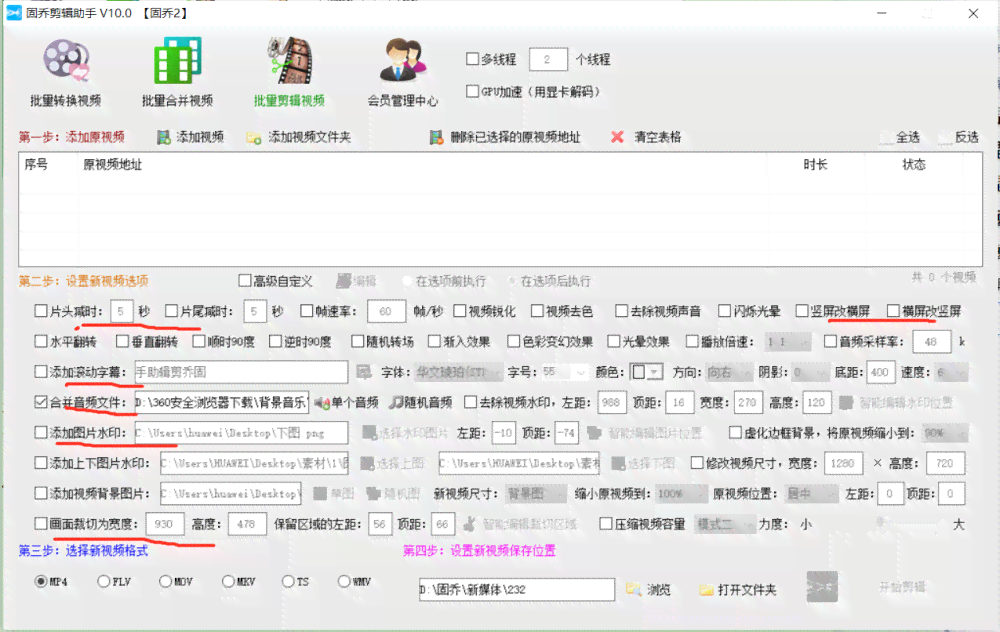Select MKV format radio button
This screenshot has width=1000, height=632.
228,582
